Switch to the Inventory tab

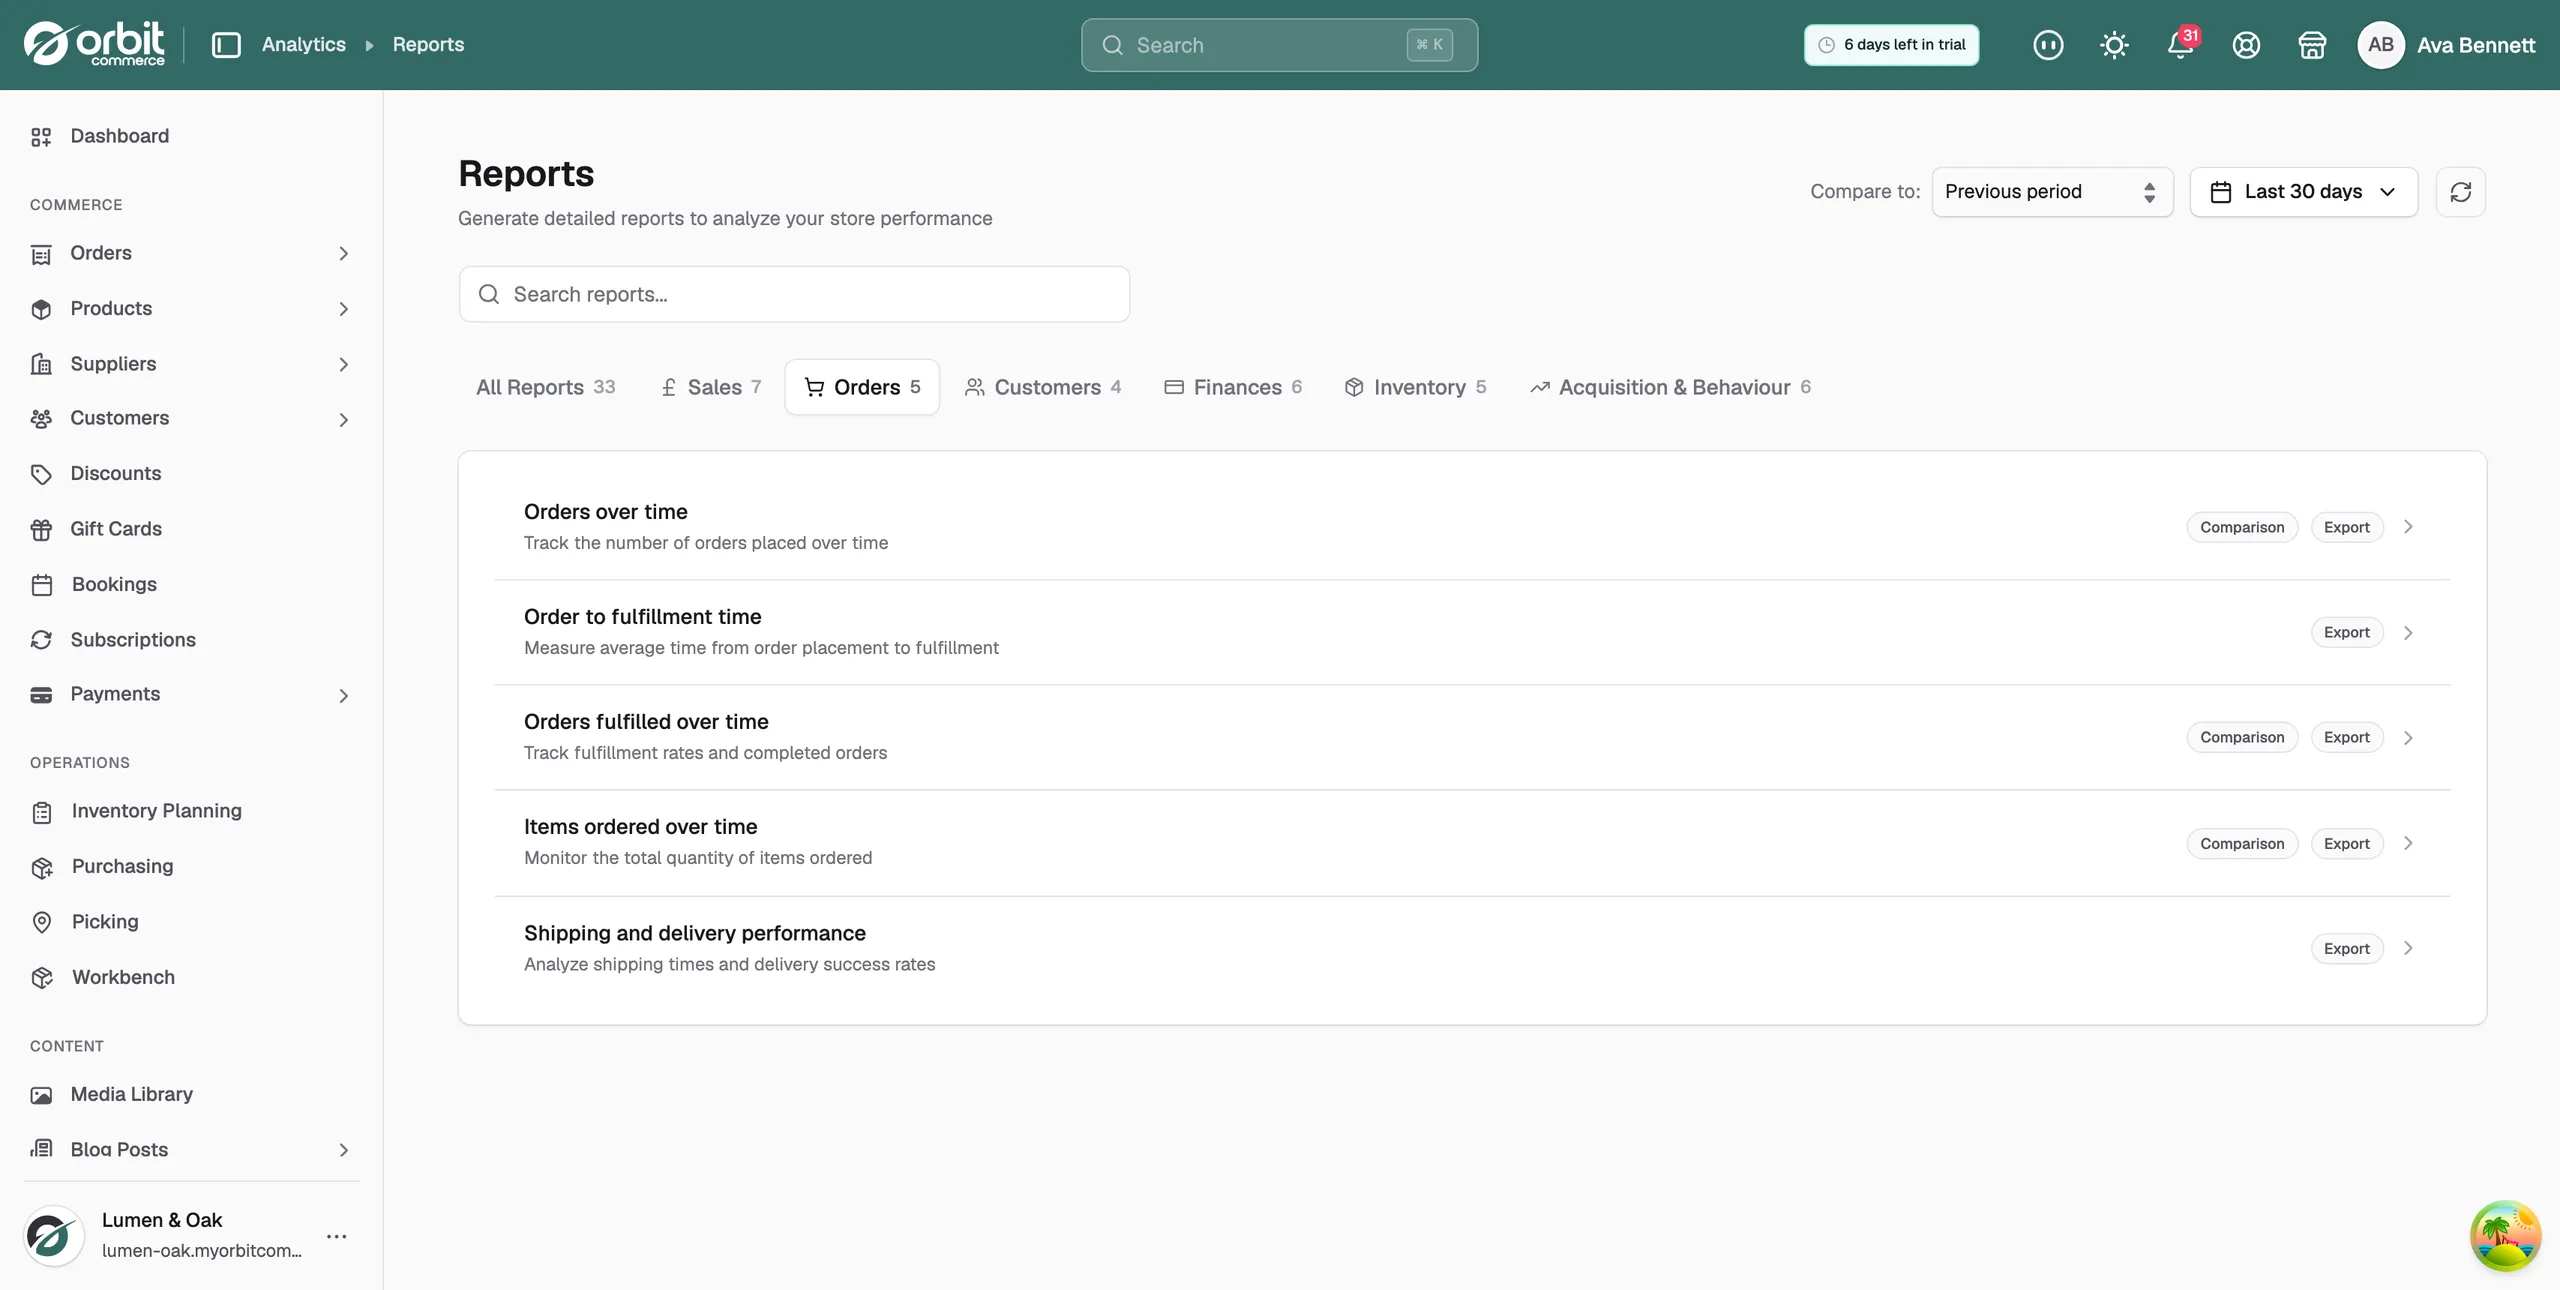[1415, 387]
